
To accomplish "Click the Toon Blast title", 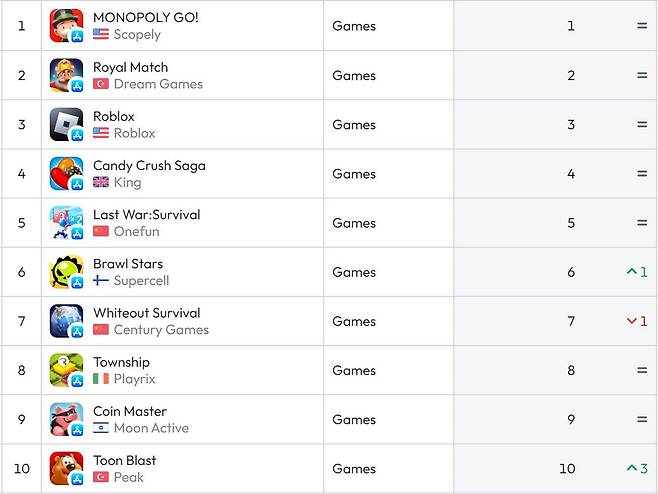I will (x=125, y=460).
